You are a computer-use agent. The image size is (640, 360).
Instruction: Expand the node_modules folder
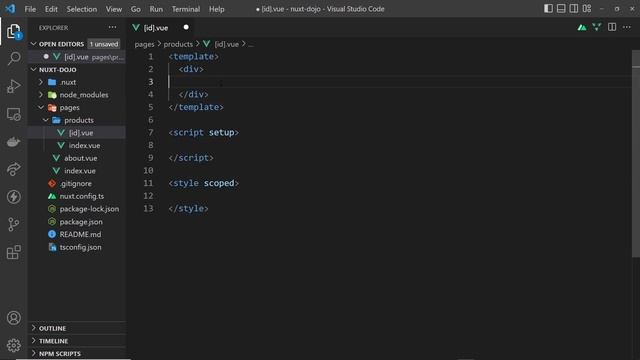point(41,95)
